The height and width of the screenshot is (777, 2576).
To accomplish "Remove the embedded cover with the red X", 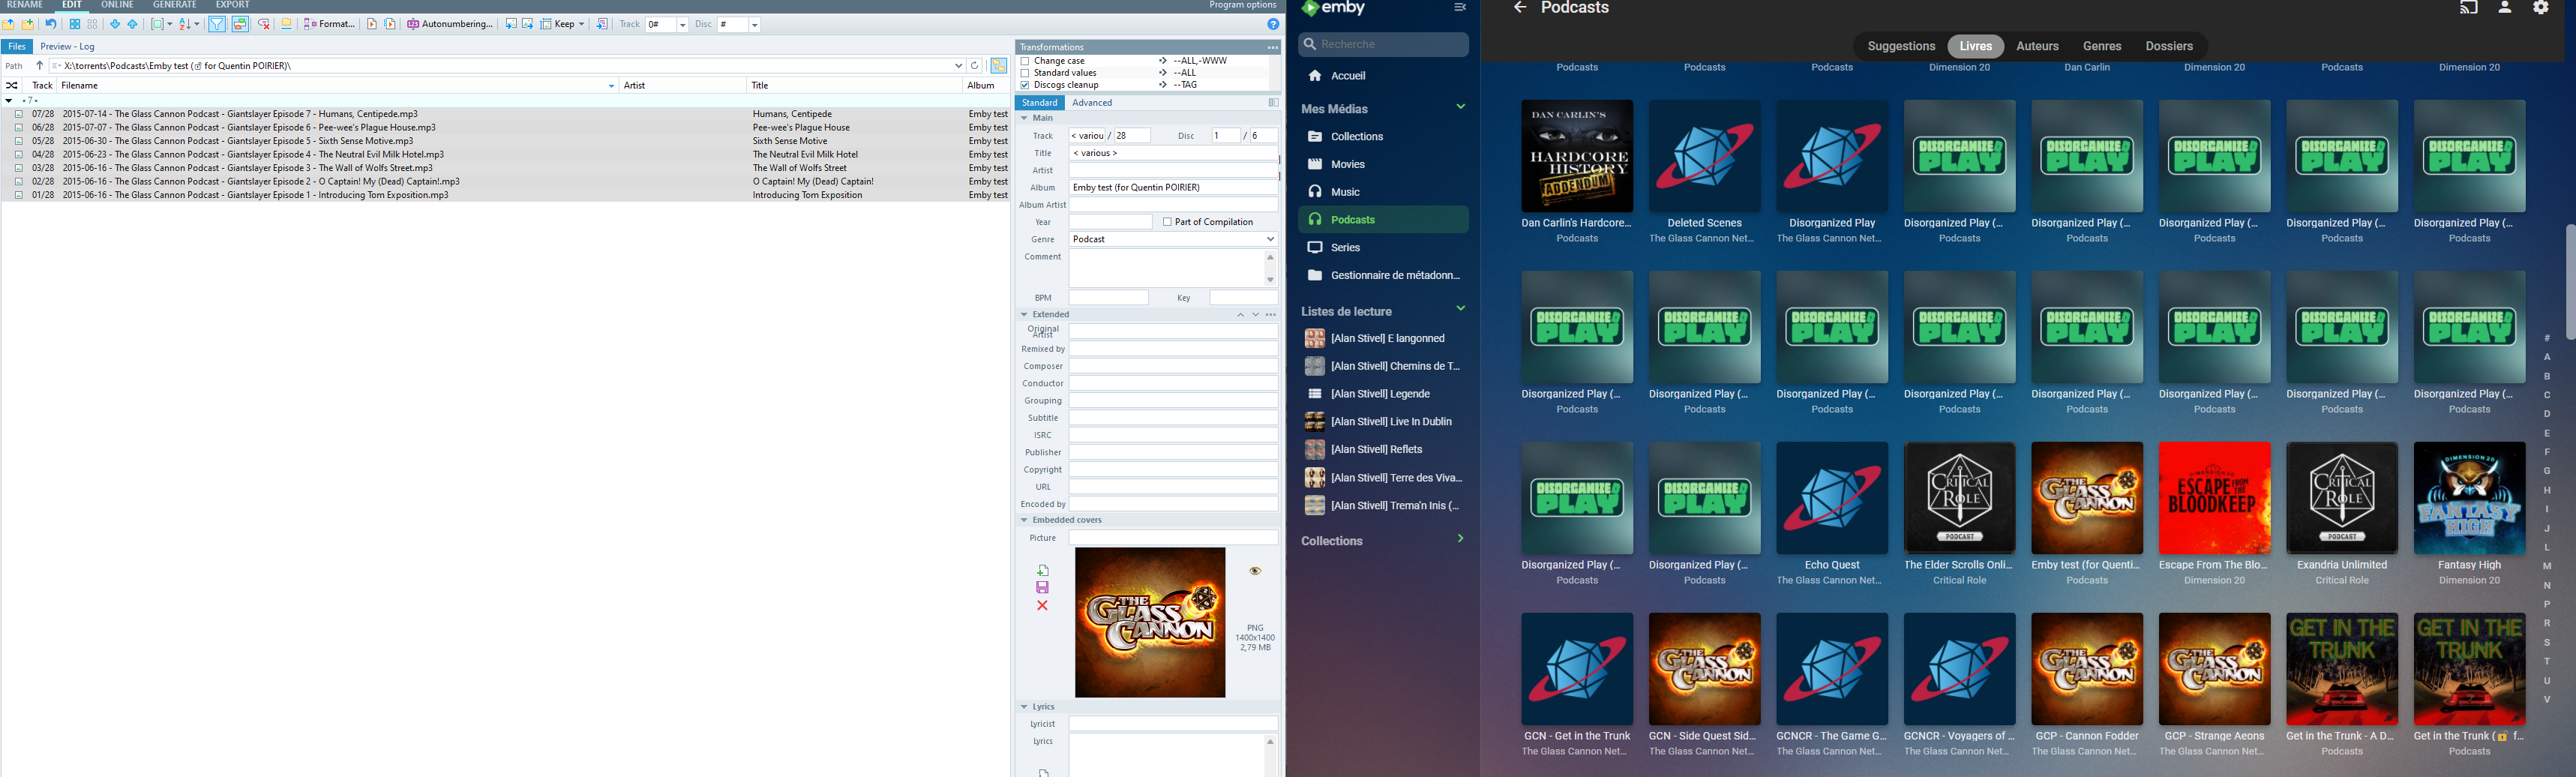I will [x=1043, y=606].
